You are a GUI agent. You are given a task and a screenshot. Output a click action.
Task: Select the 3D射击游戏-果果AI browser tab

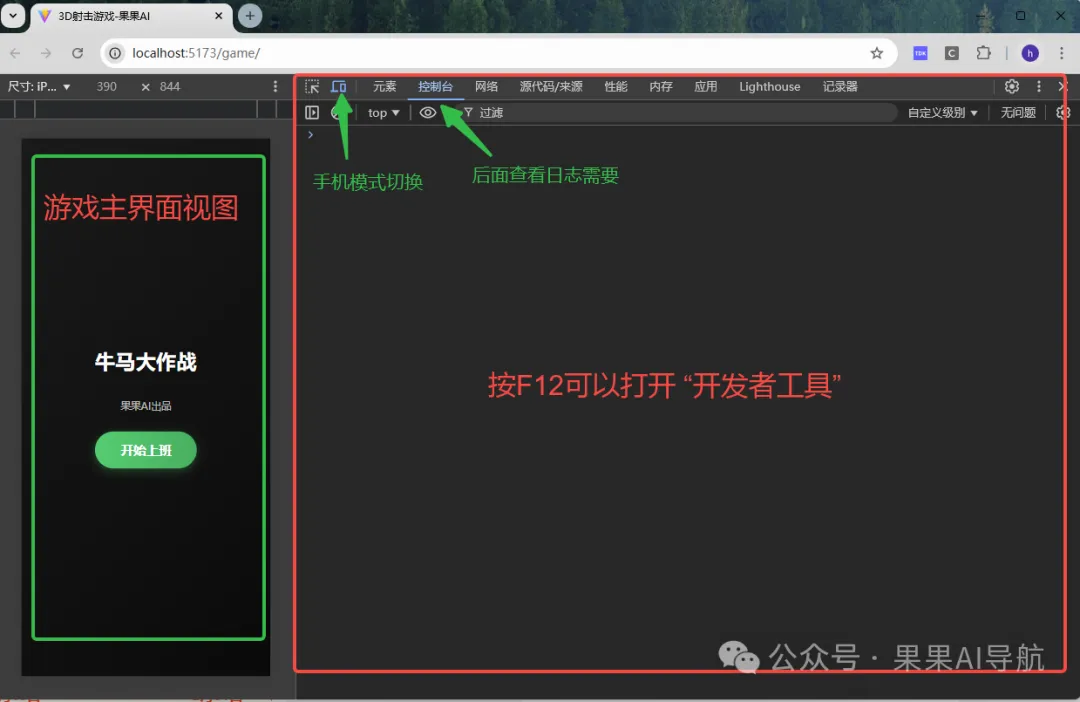131,16
